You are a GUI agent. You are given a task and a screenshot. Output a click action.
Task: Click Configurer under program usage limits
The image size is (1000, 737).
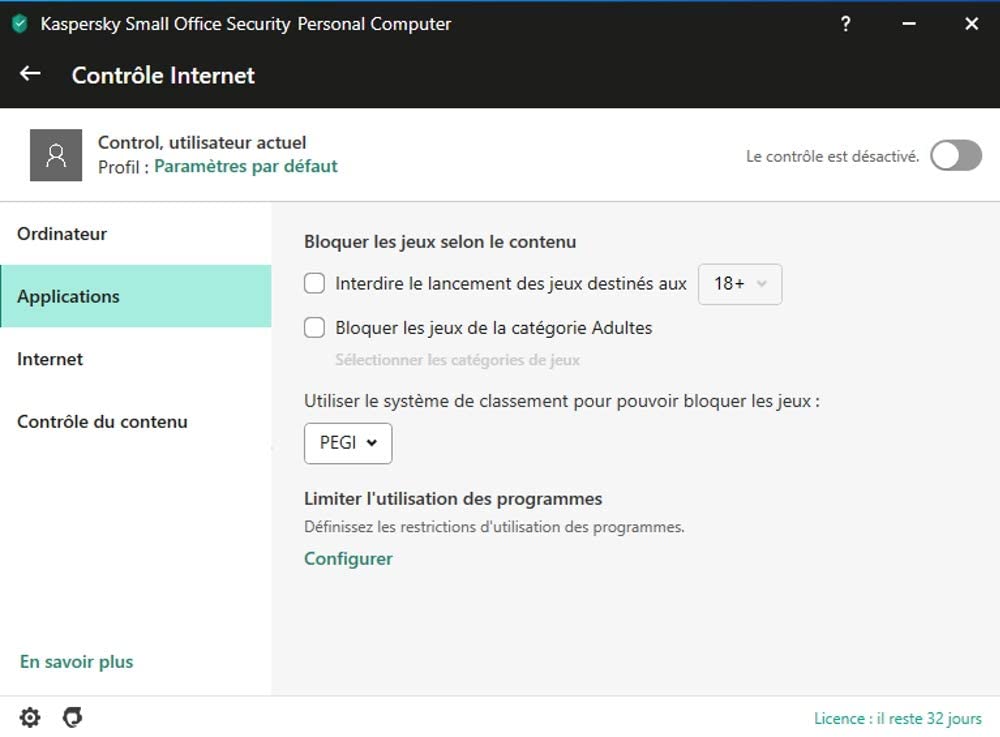[348, 559]
